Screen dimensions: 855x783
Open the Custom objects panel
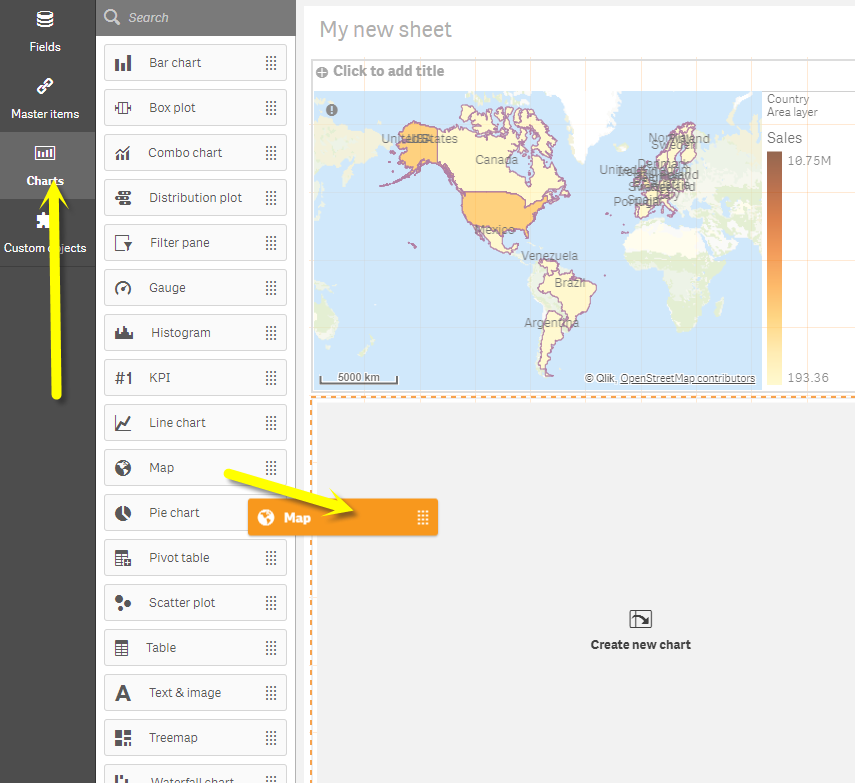click(x=47, y=233)
